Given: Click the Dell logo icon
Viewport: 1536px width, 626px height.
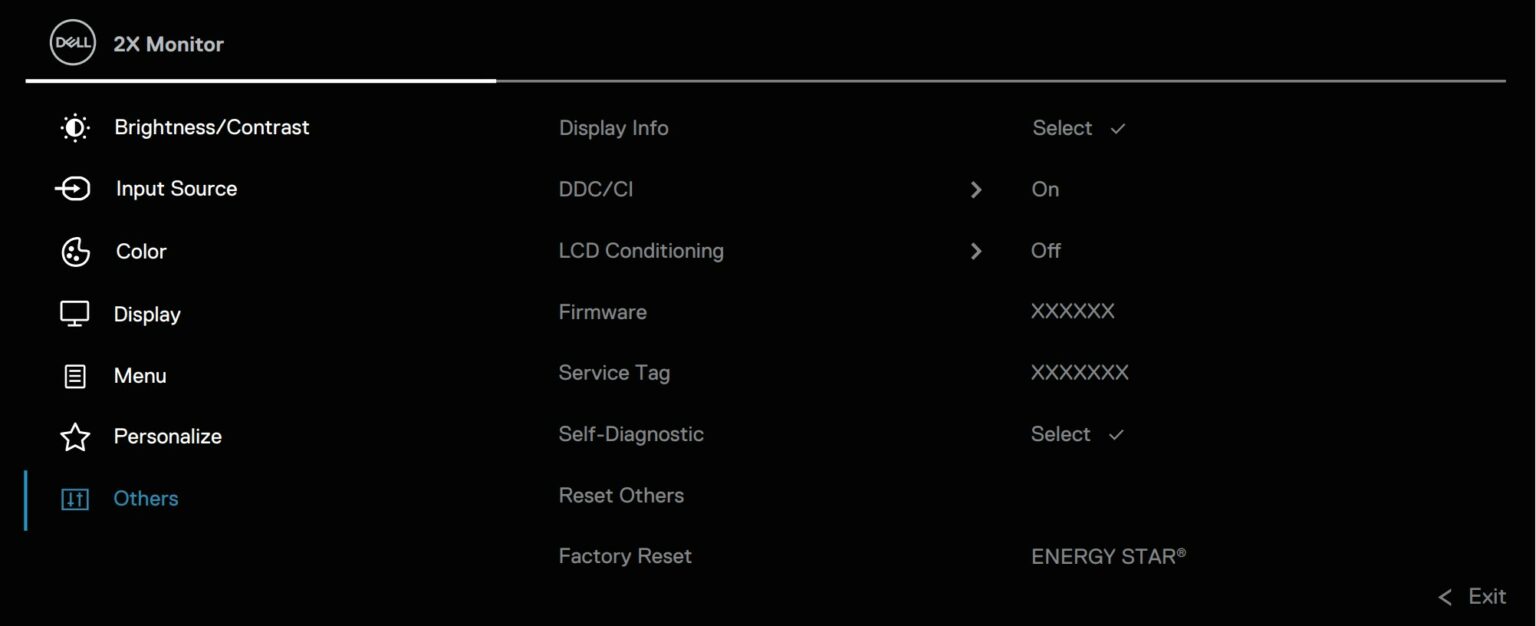Looking at the screenshot, I should point(73,44).
